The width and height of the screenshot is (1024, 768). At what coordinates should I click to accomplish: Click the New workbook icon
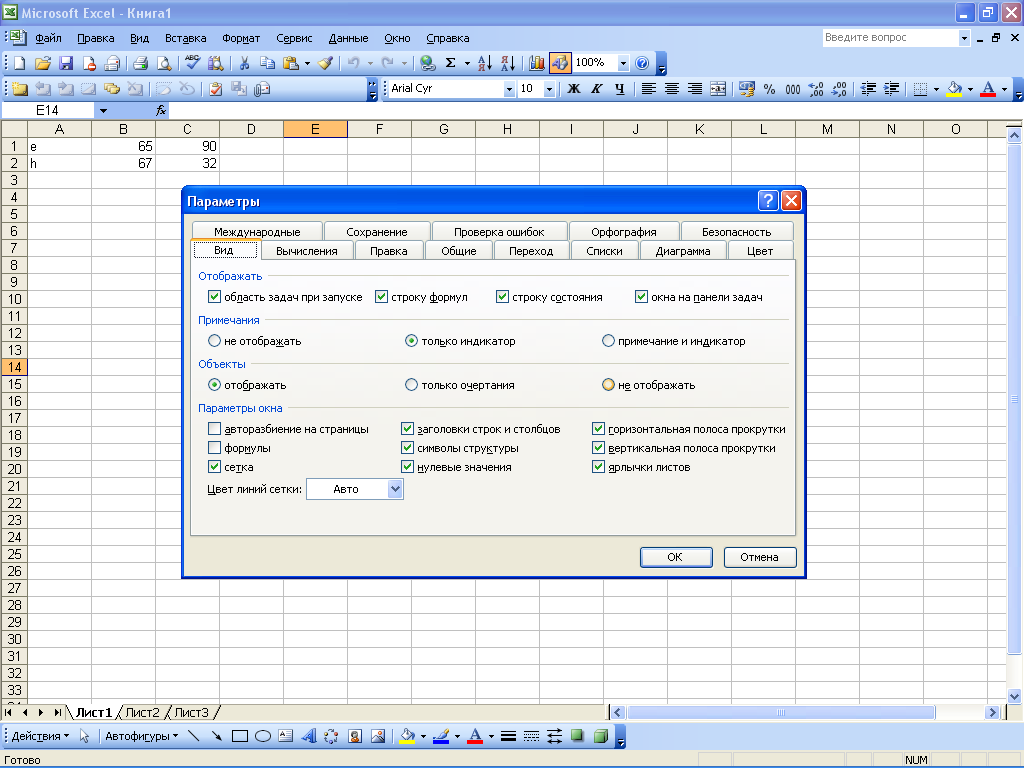pos(20,63)
